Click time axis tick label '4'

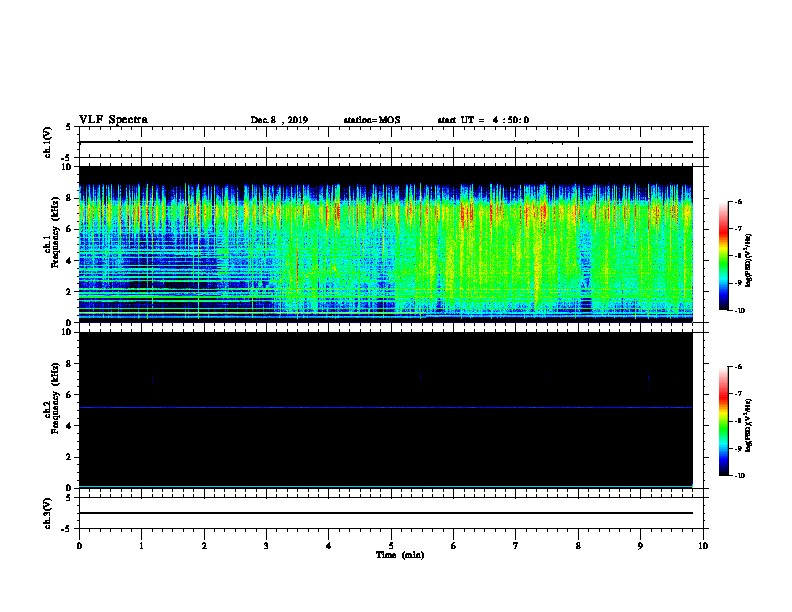point(329,546)
